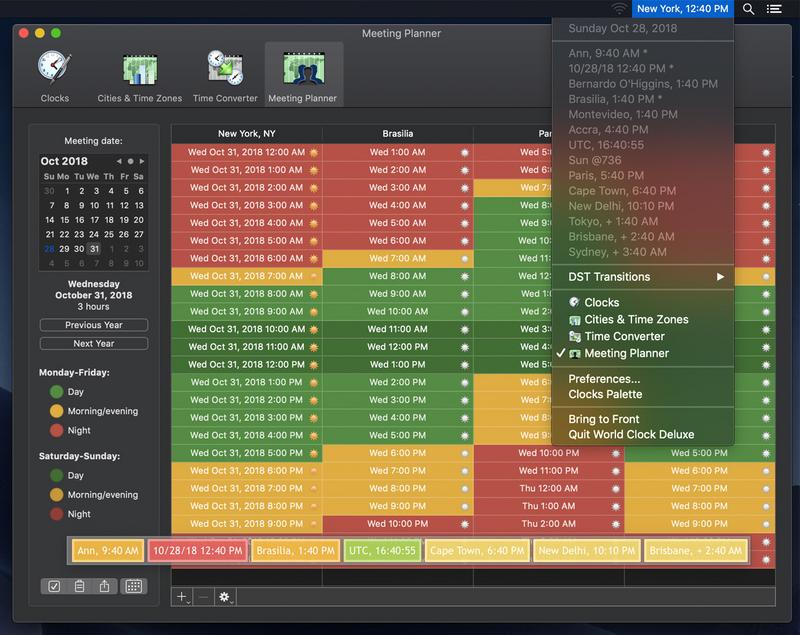The width and height of the screenshot is (800, 635).
Task: Open Preferences... from the menu
Action: pos(643,379)
